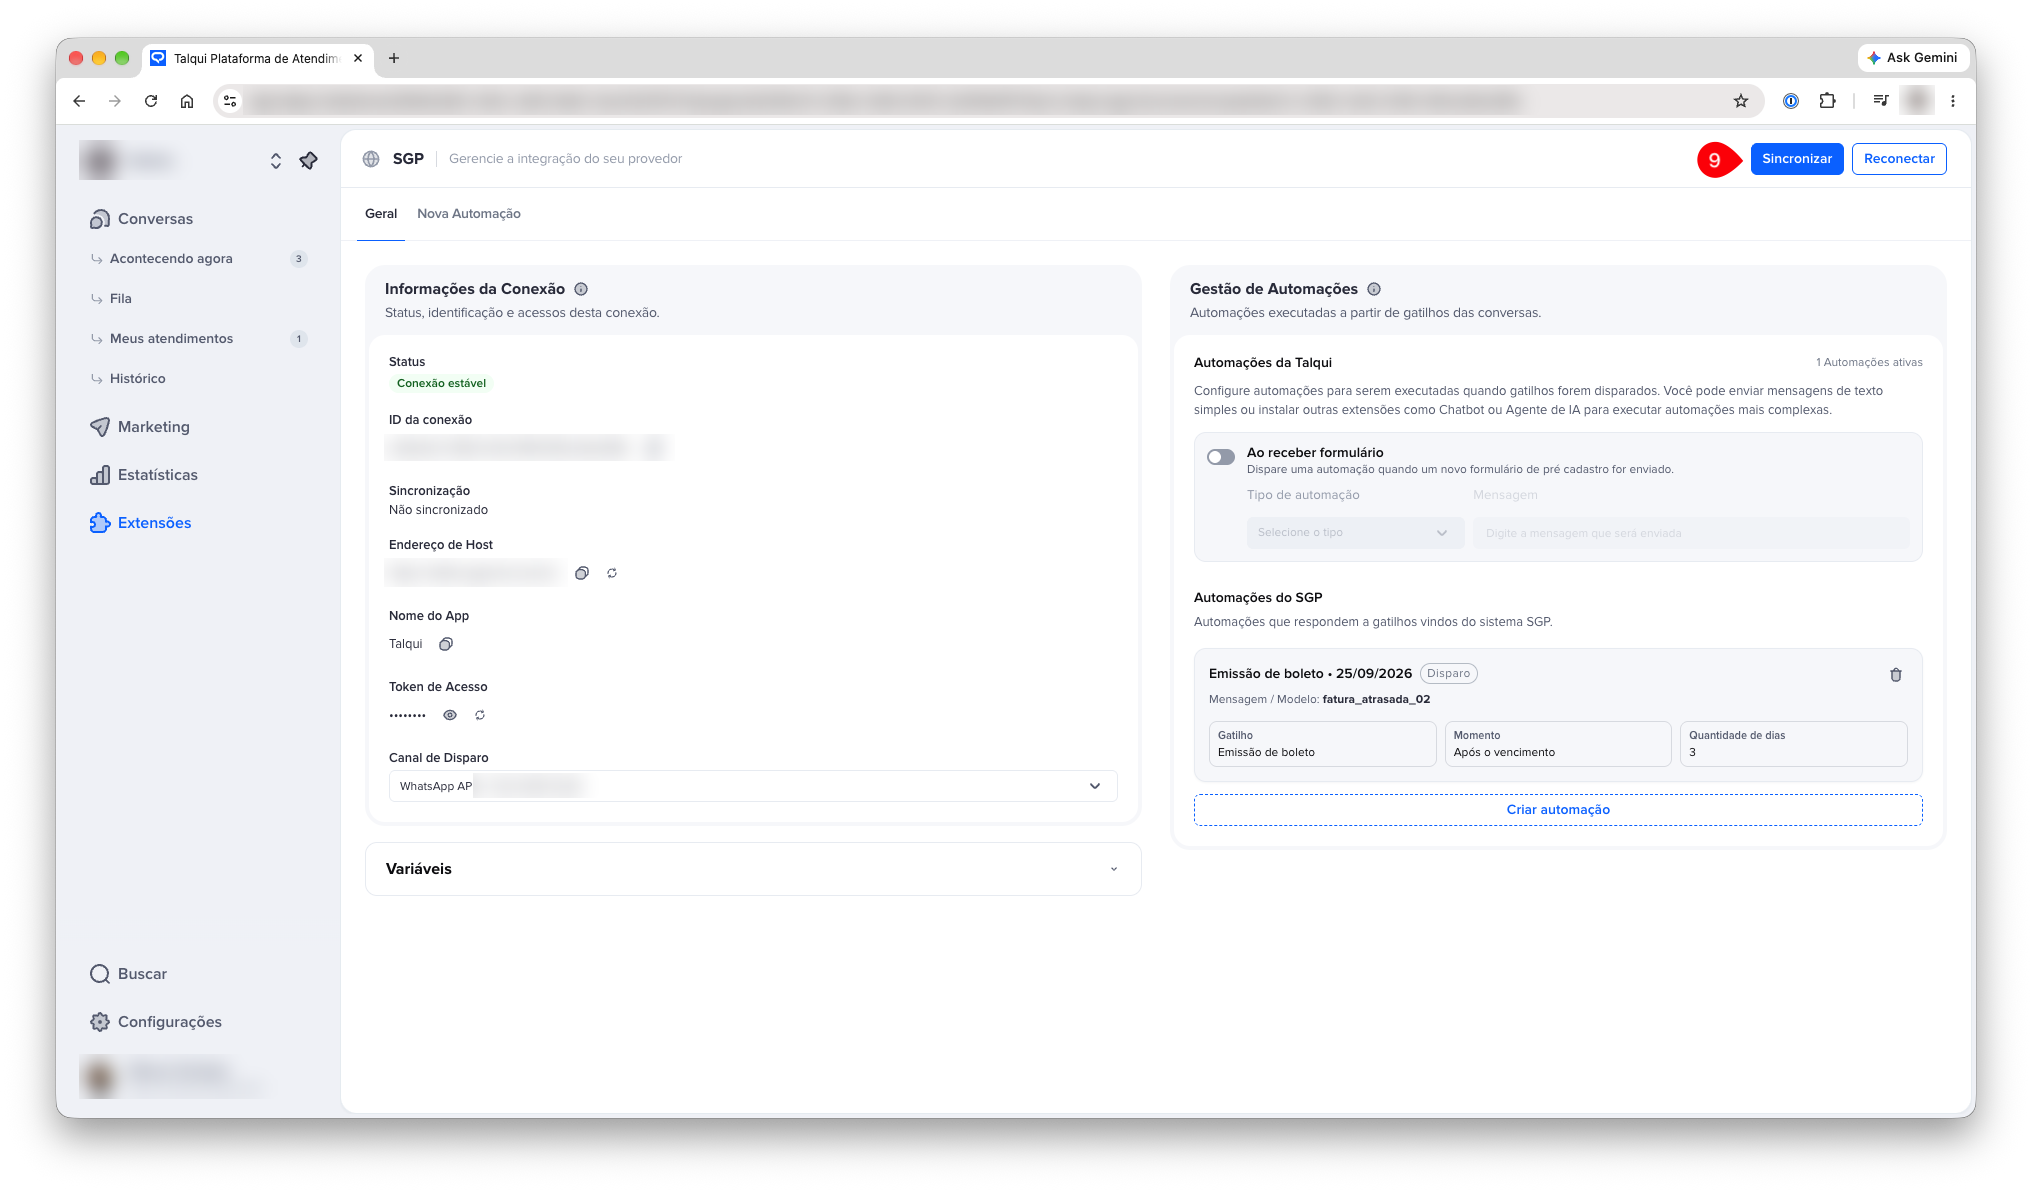
Task: Open browser Extensions puzzle icon
Action: (x=1827, y=101)
